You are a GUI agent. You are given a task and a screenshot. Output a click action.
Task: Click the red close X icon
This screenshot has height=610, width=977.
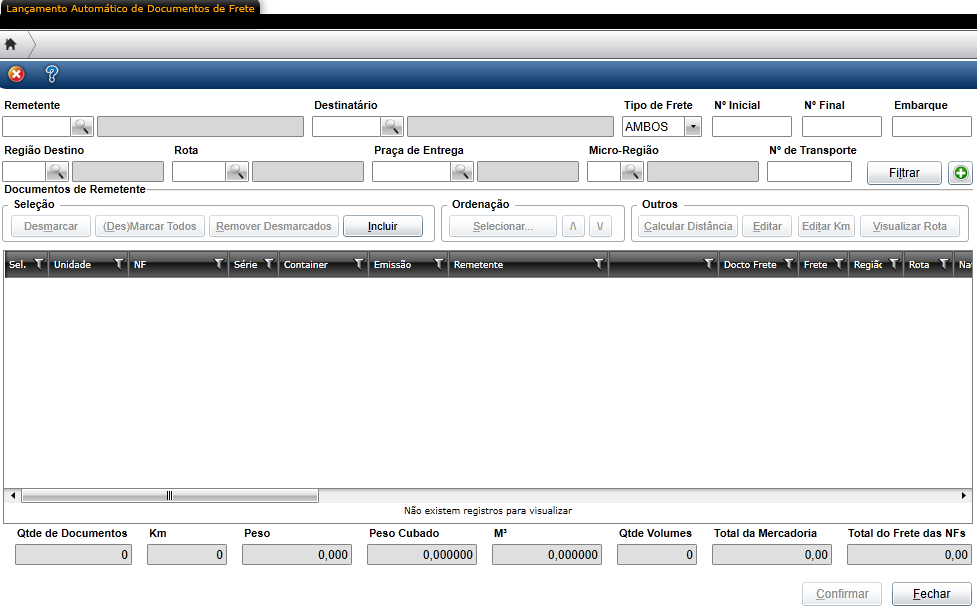coord(16,74)
